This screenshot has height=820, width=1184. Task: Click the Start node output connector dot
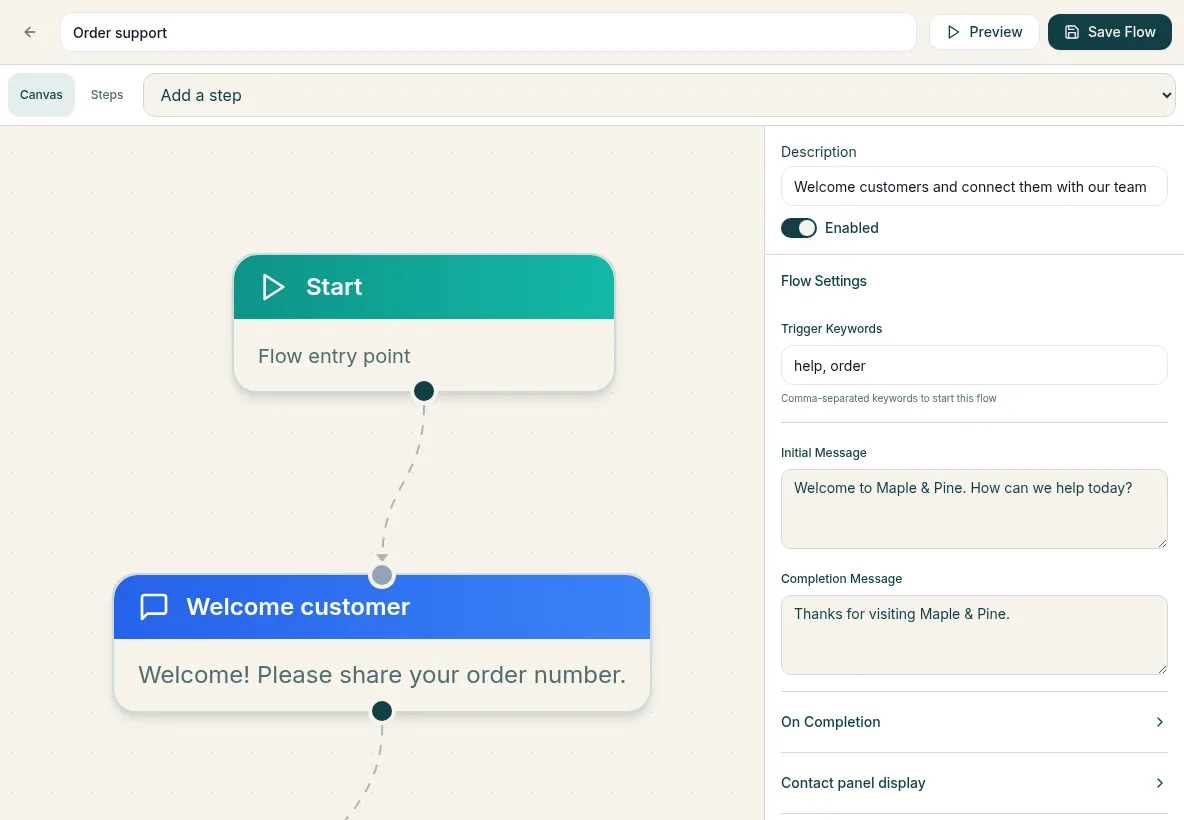tap(424, 391)
